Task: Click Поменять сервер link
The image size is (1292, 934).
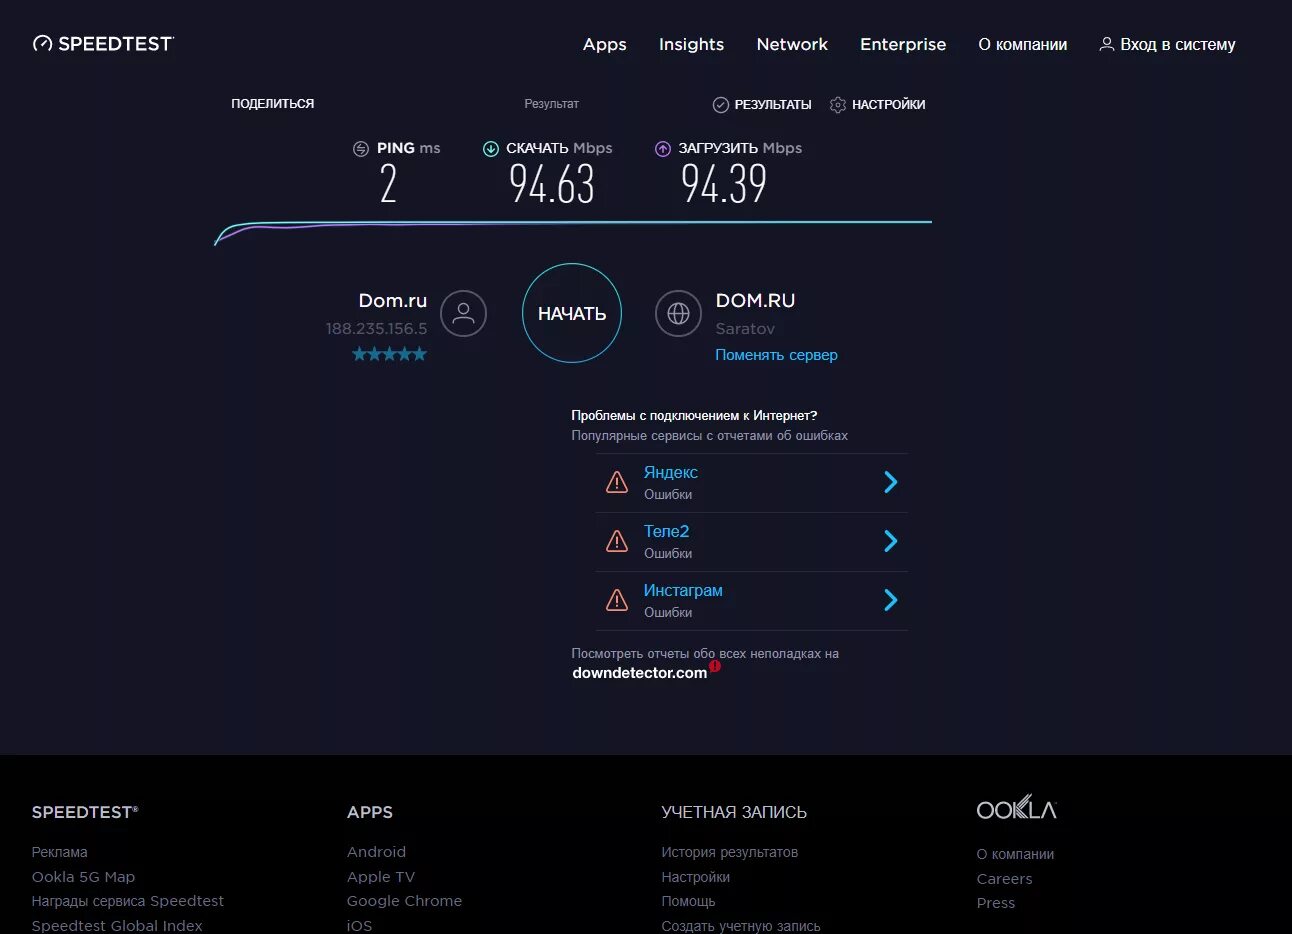Action: (x=776, y=355)
